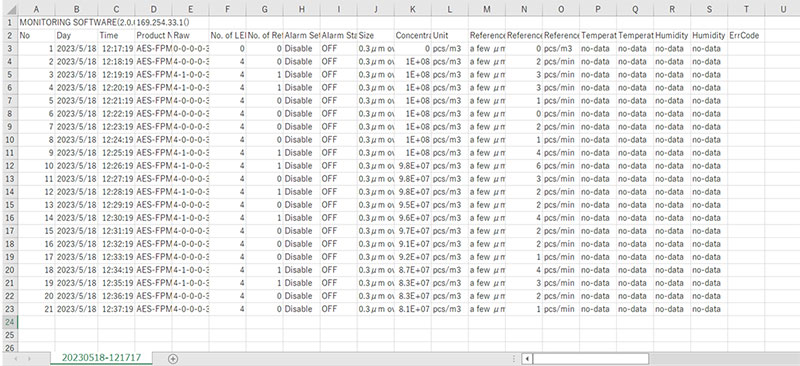Go to previous sheet navigation arrow
The height and width of the screenshot is (366, 800).
click(16, 359)
